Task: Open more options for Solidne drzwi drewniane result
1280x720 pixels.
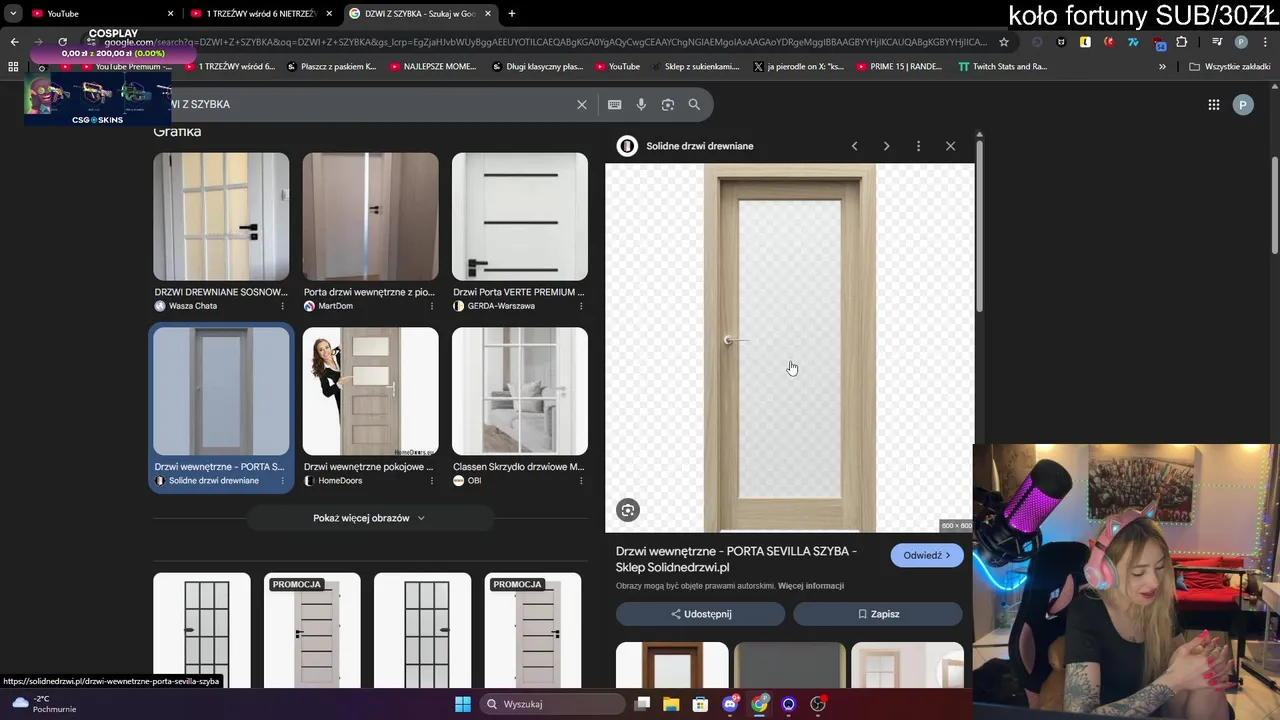Action: pos(282,481)
